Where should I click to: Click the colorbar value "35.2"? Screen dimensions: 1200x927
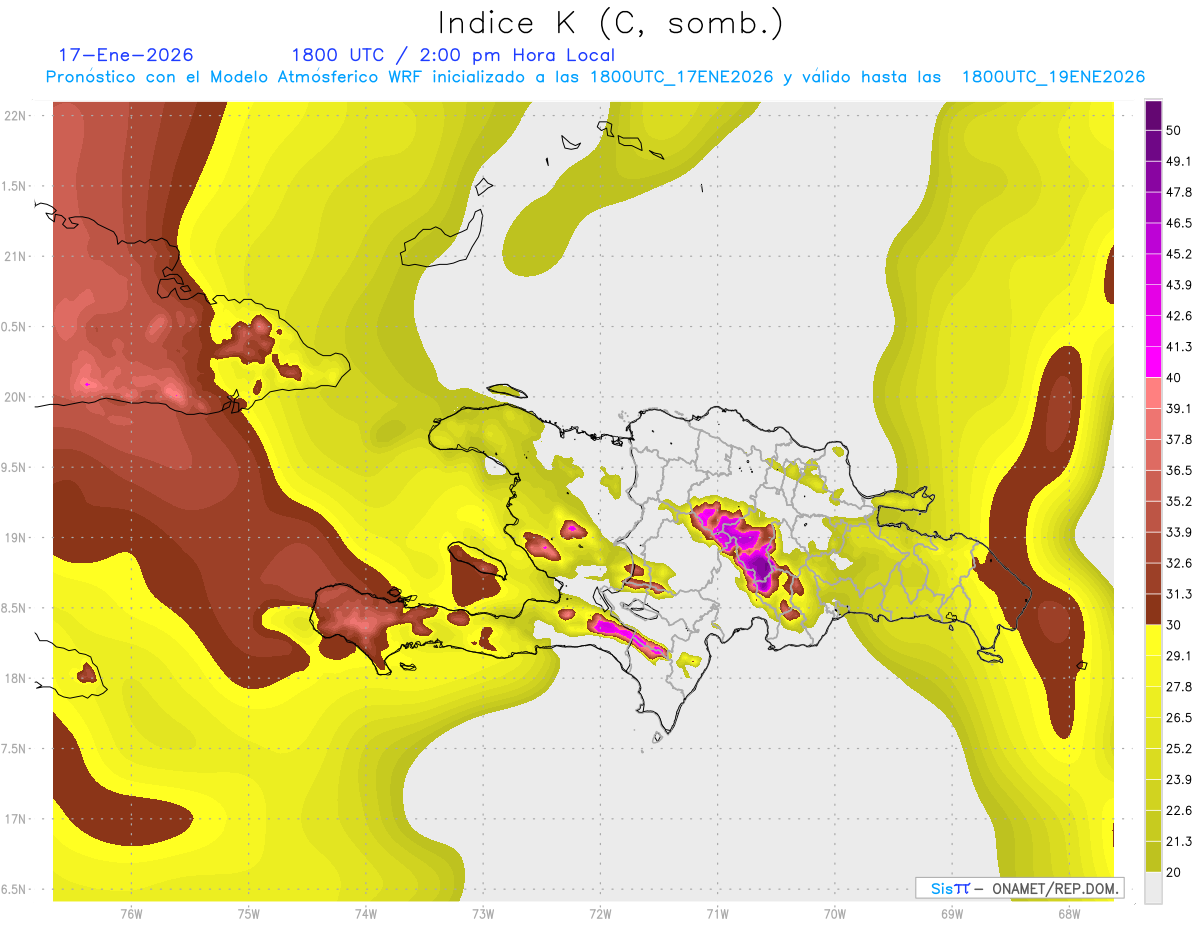[x=1179, y=501]
